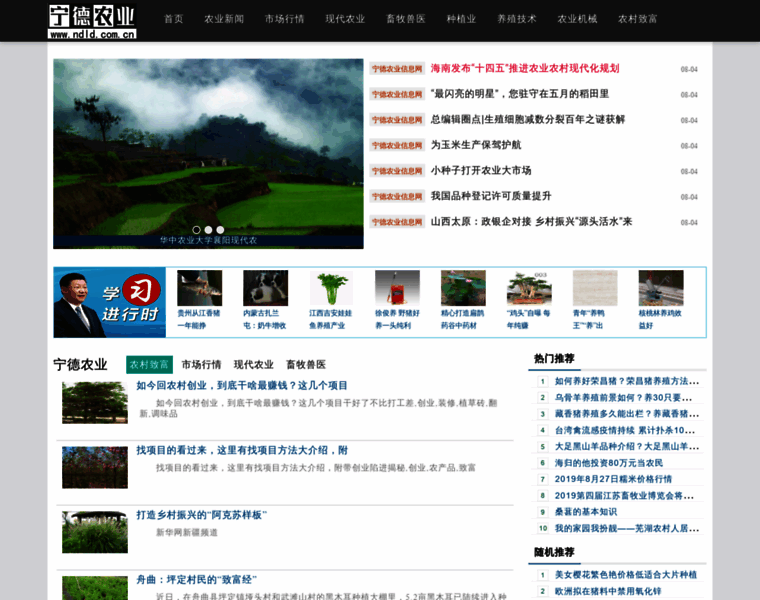Viewport: 760px width, 600px height.
Task: Click thumbnail for 内蒙古扎兰屯：奶牛增收
Action: click(266, 288)
